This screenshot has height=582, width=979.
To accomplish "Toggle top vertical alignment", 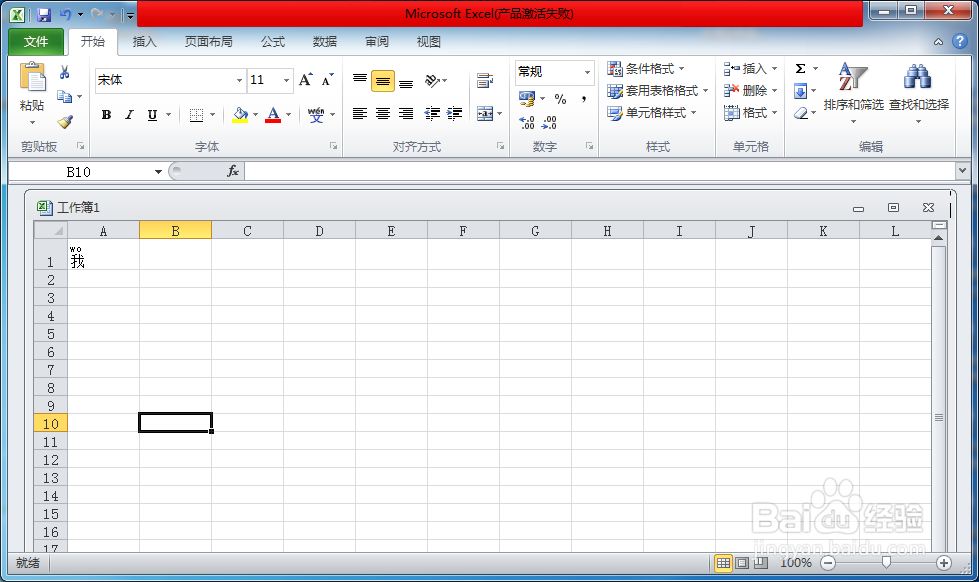I will (x=360, y=80).
